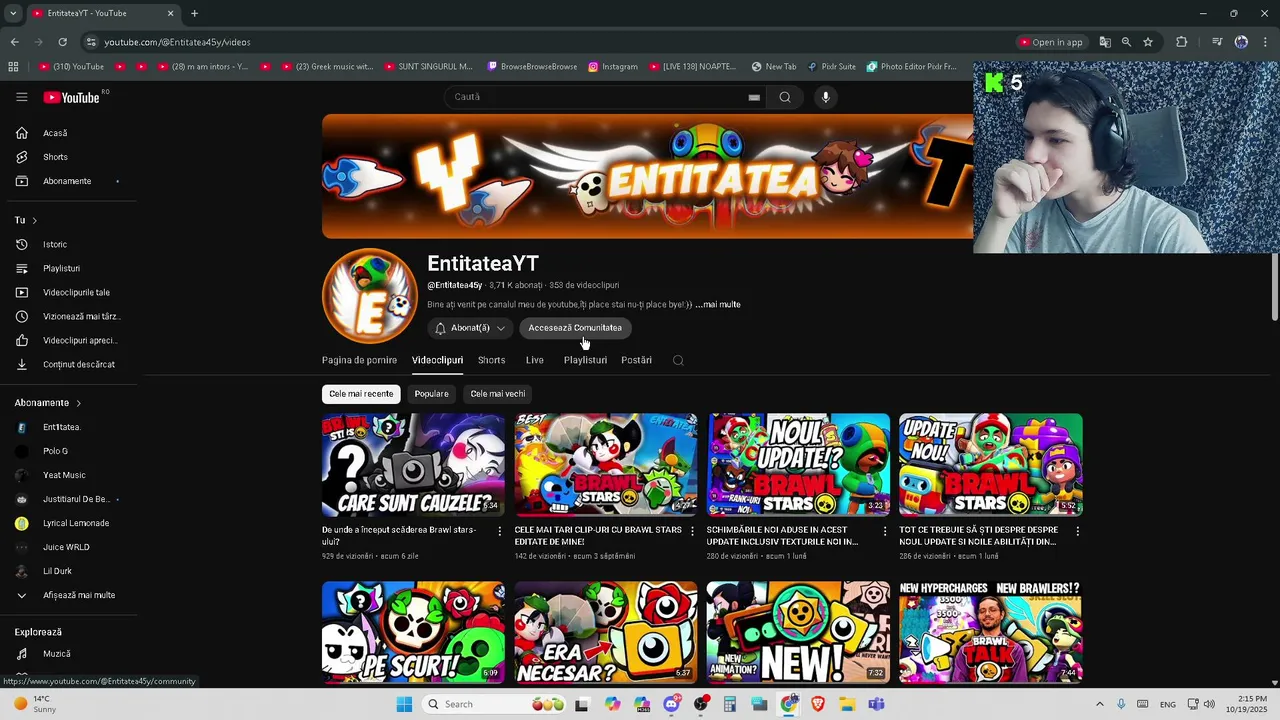Open 'CARE SUNT CAUZELE?' video thumbnail
Viewport: 1280px width, 720px height.
tap(413, 465)
